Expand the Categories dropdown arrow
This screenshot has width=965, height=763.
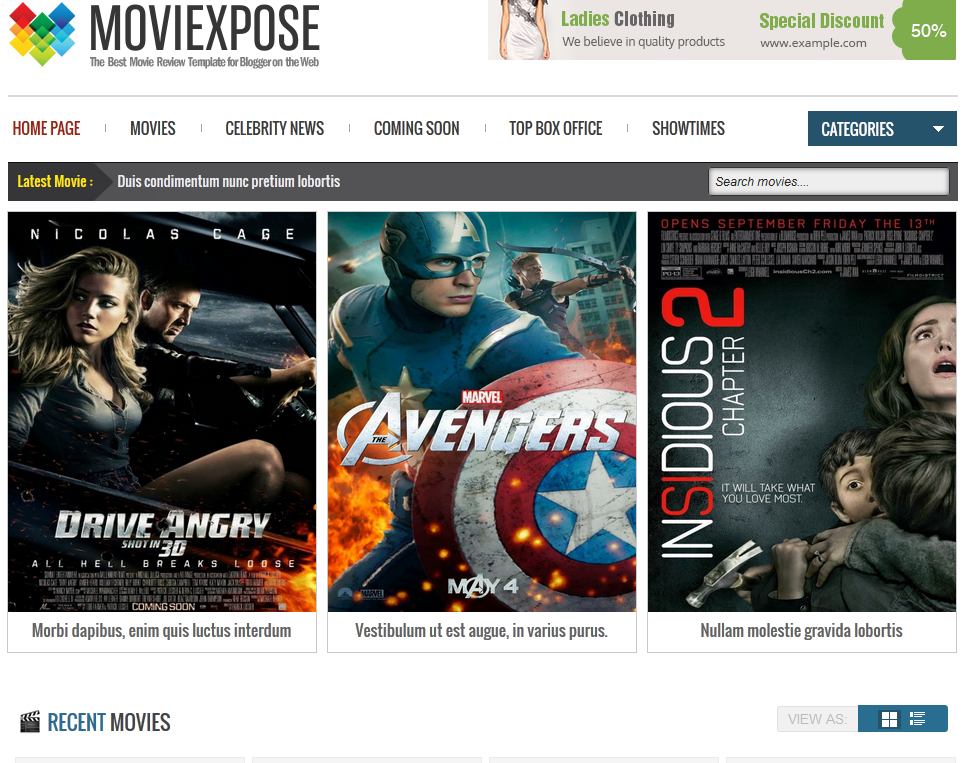pos(938,129)
